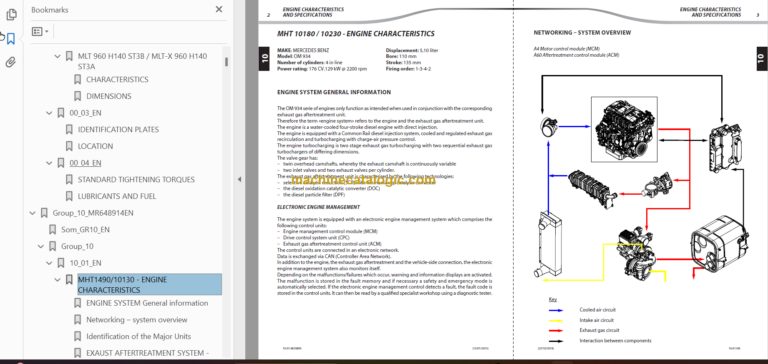
Task: Jump to IDENTIFICATION PLATES bookmark
Action: (x=118, y=129)
